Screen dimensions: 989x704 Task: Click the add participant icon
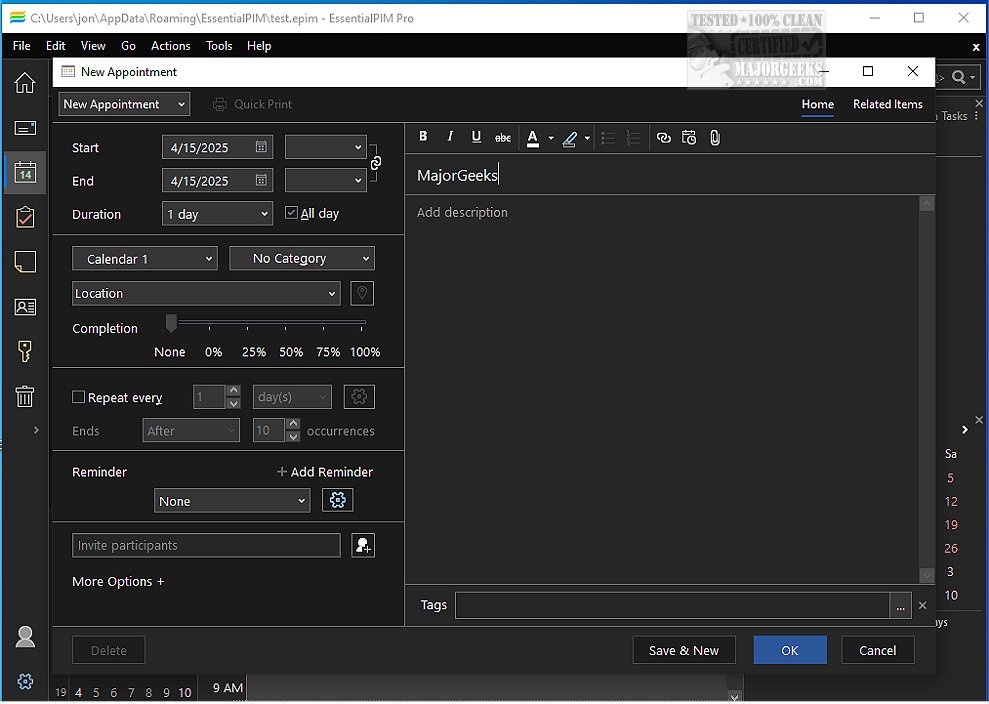pyautogui.click(x=363, y=545)
